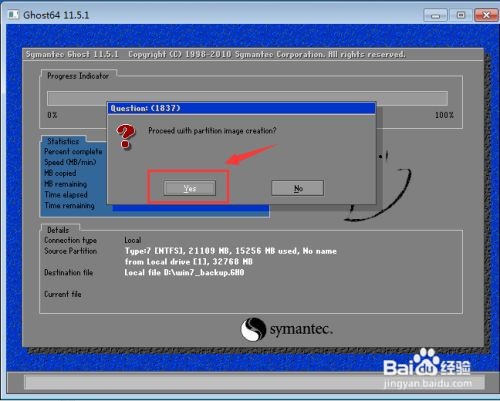The width and height of the screenshot is (500, 401).
Task: Click the Time remaining label
Action: pos(70,206)
